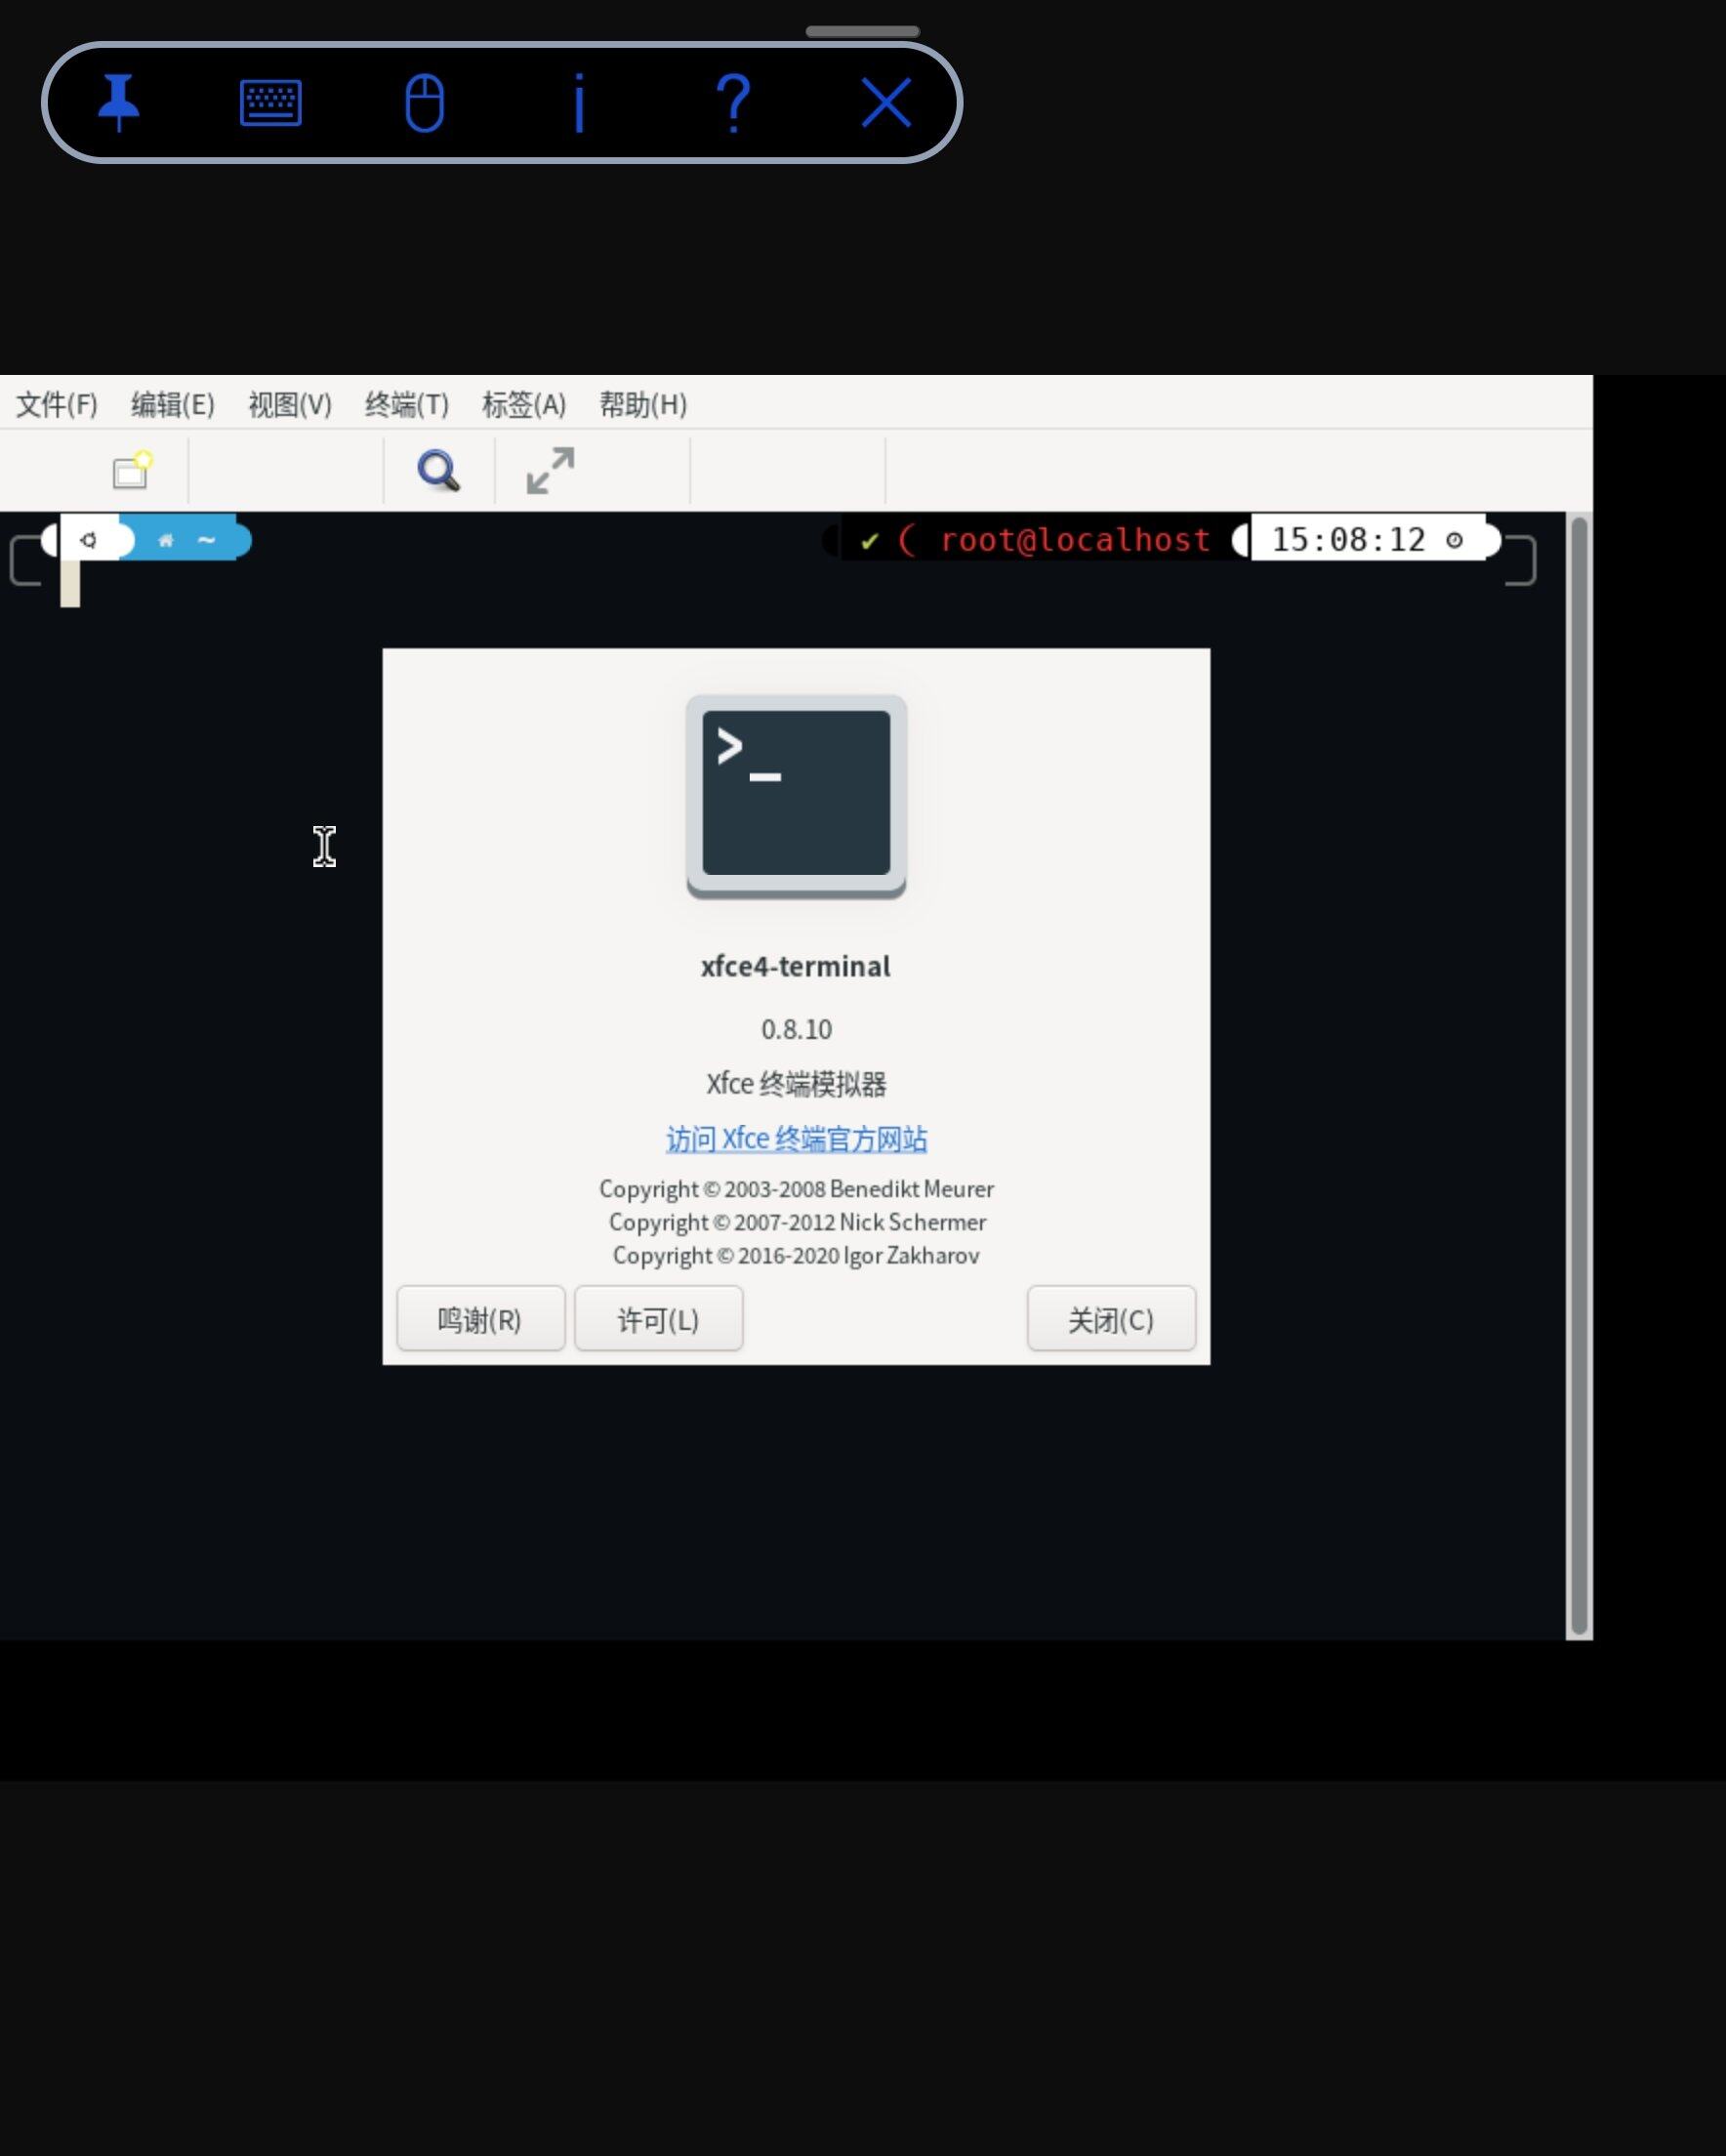Click the home icon in prompt segment
The height and width of the screenshot is (2156, 1726).
point(166,540)
